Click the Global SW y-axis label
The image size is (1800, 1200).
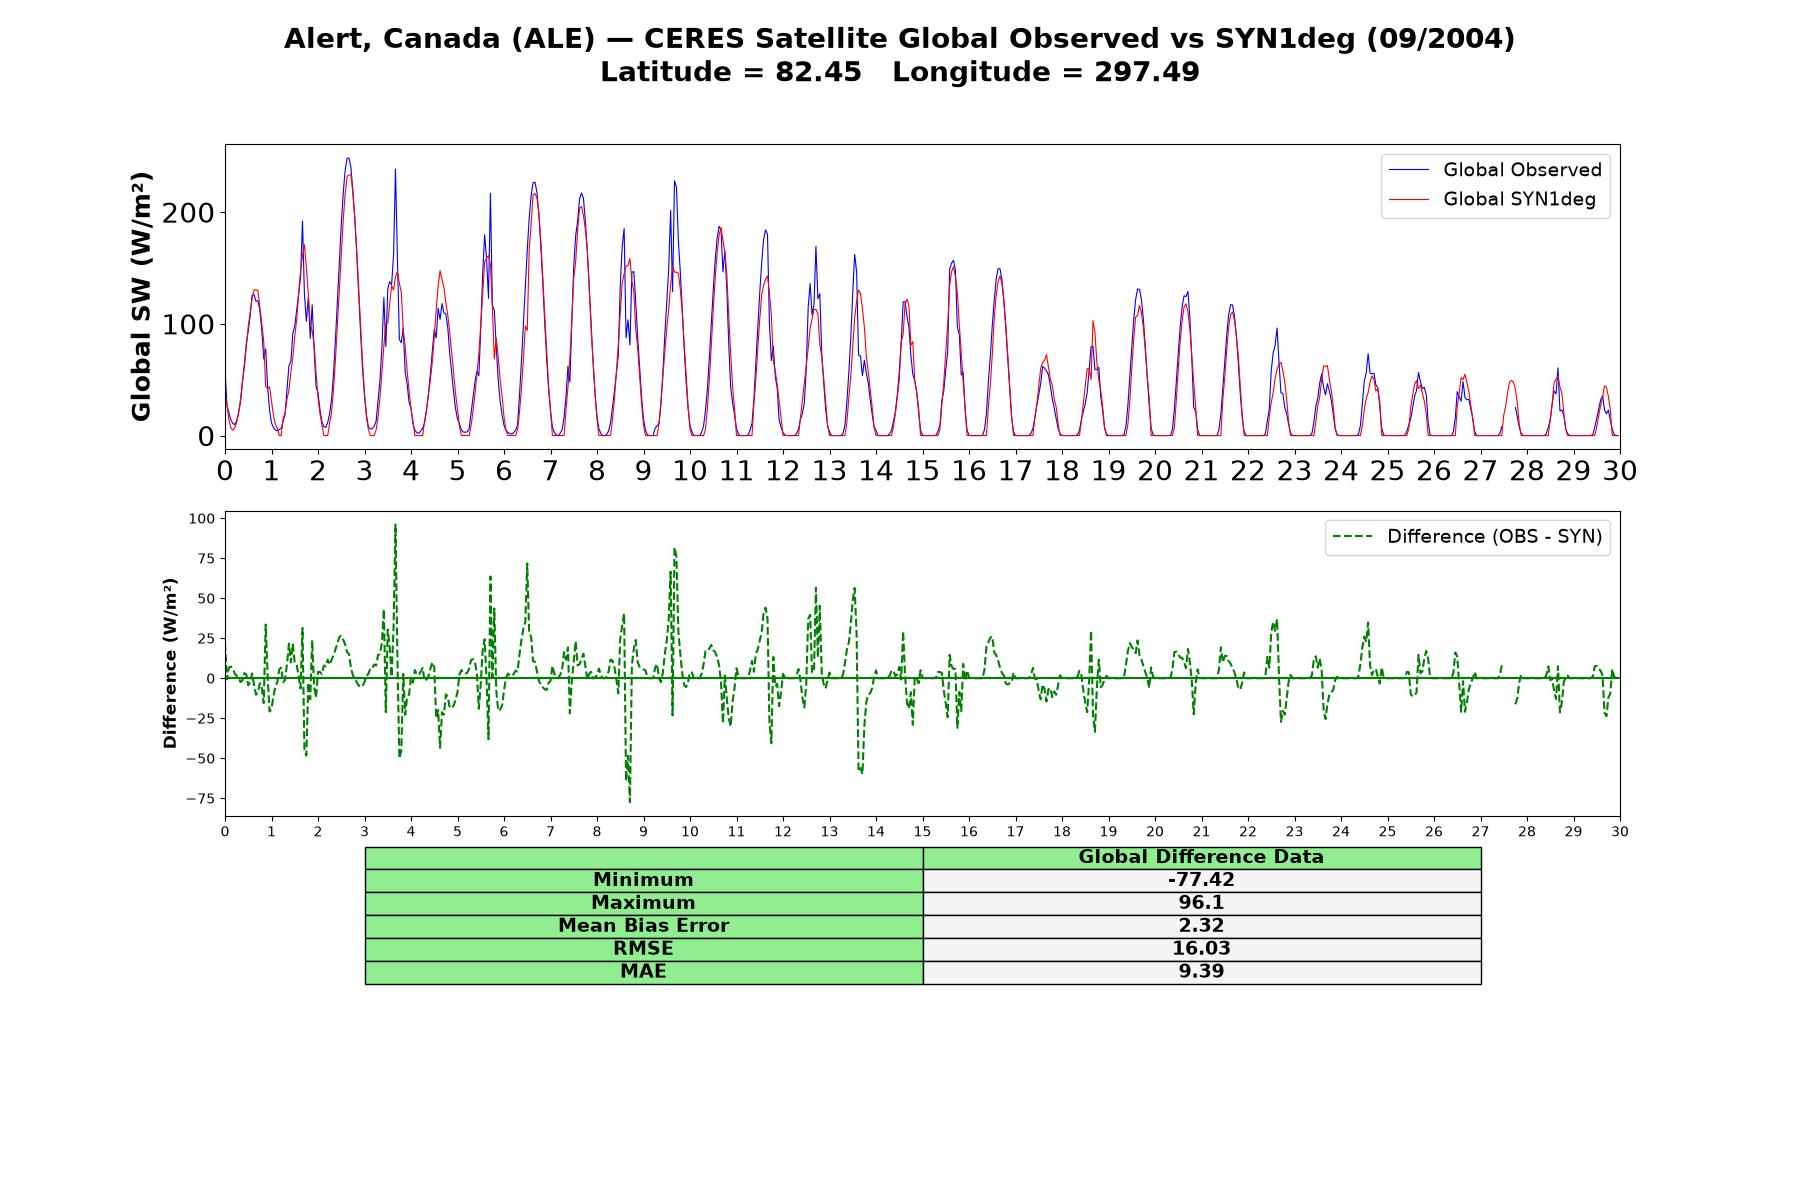coord(141,296)
